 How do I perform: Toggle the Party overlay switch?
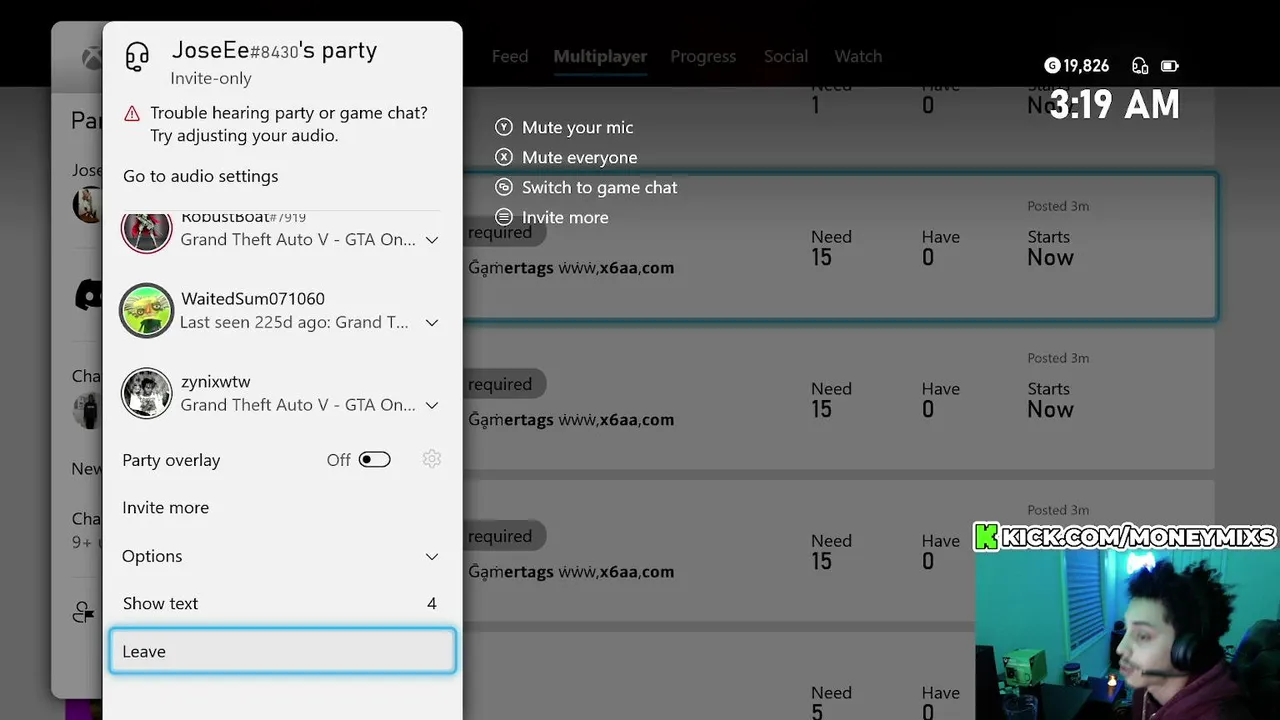click(x=375, y=459)
